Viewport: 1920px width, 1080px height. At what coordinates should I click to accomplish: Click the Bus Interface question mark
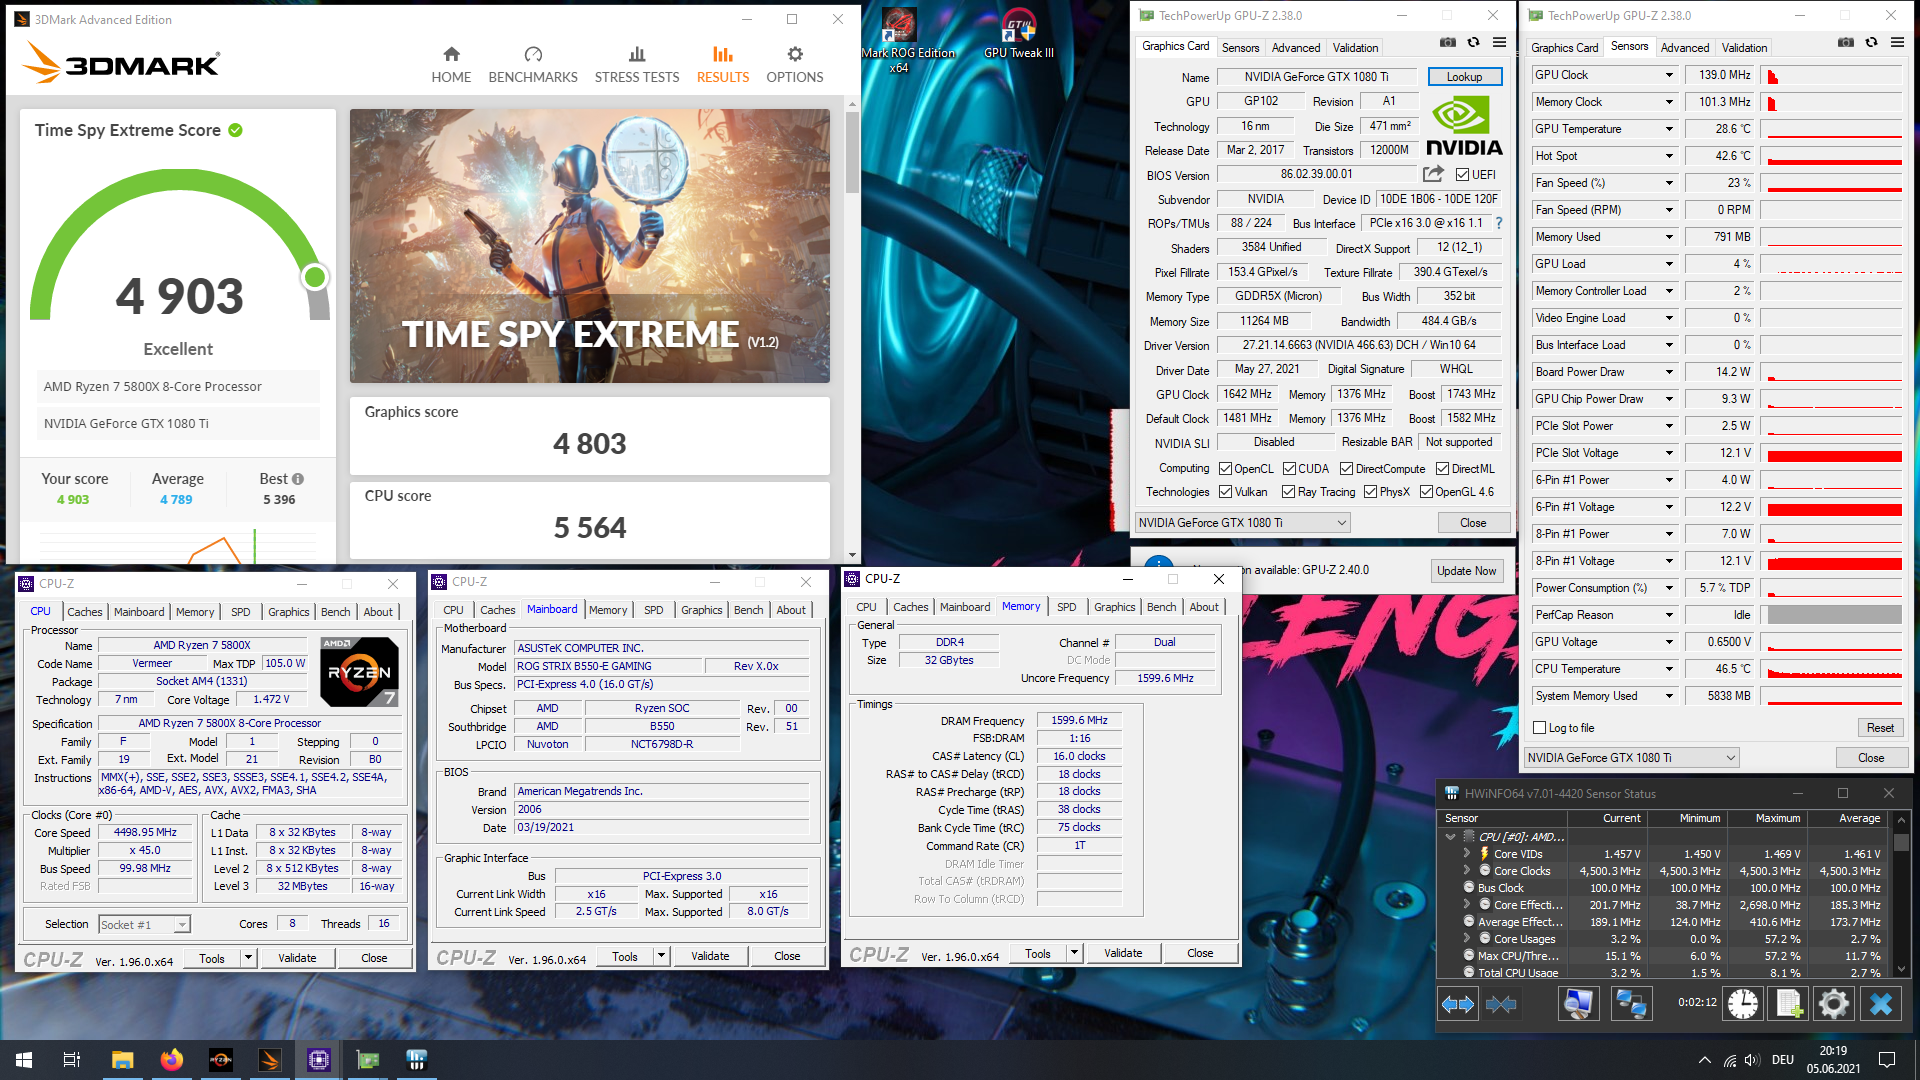(1498, 223)
